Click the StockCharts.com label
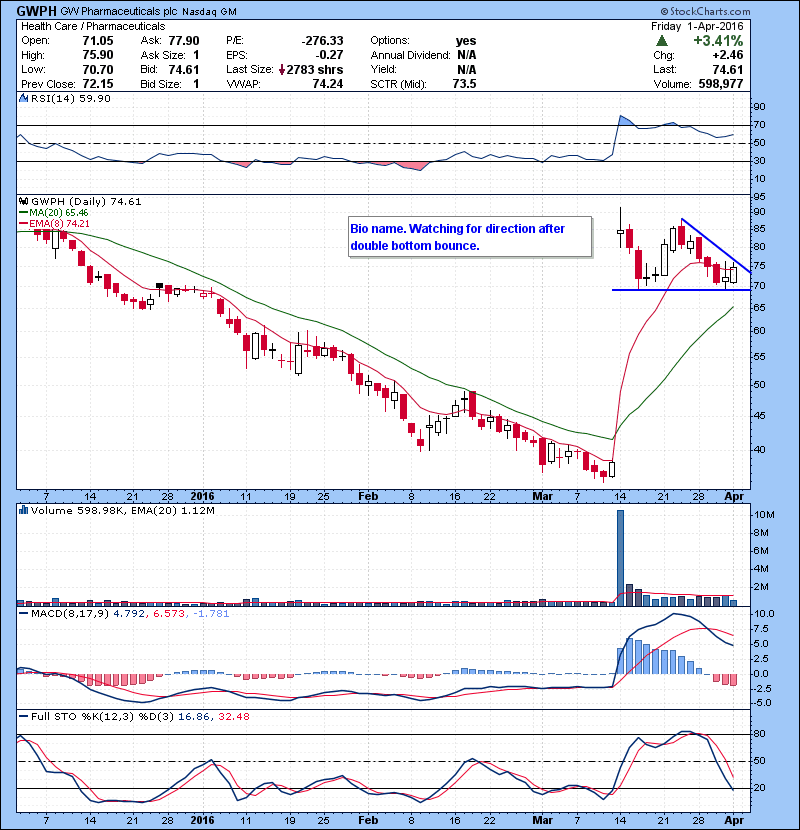The width and height of the screenshot is (800, 830). tap(705, 11)
